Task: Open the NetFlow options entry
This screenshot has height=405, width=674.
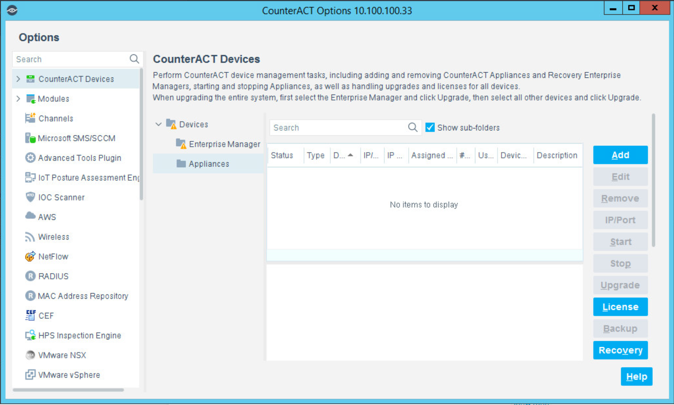Action: 53,257
